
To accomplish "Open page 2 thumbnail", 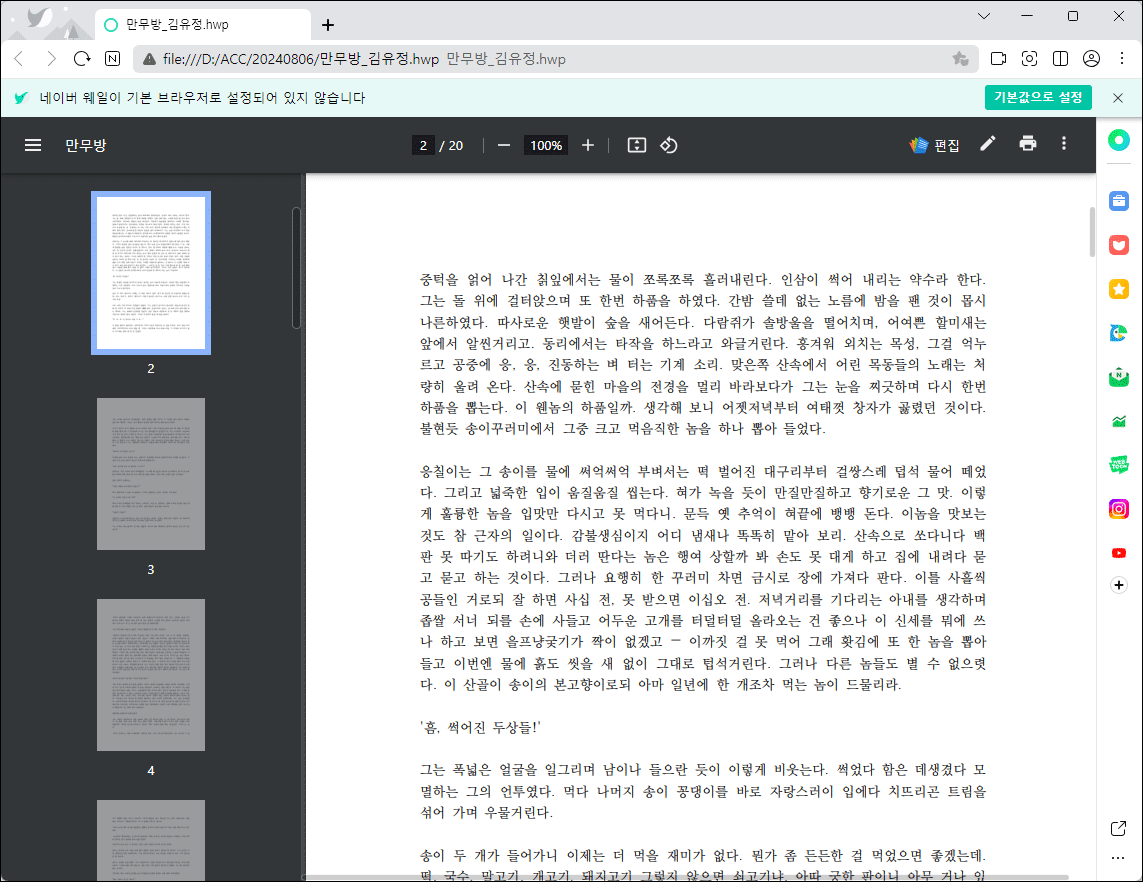I will click(x=151, y=273).
